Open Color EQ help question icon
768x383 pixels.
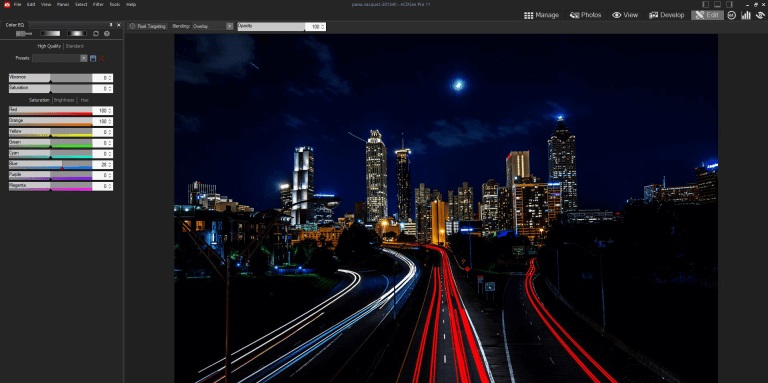tap(107, 34)
